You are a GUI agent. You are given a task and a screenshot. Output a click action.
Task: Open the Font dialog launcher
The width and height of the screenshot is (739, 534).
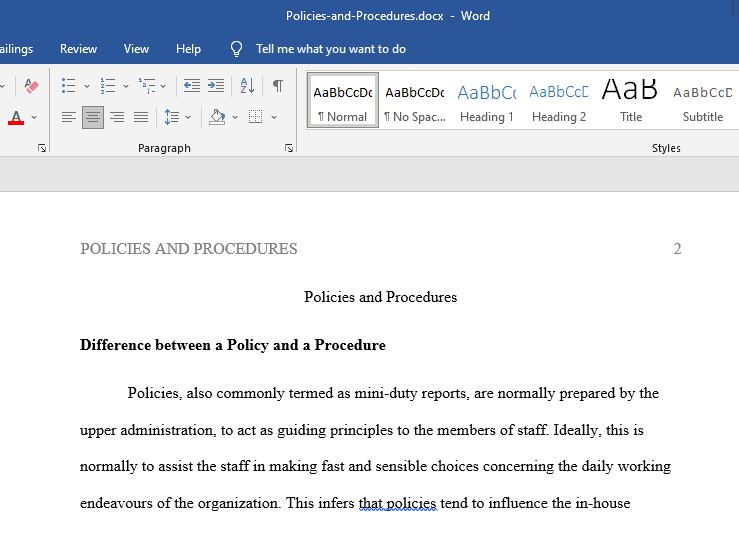pos(42,148)
